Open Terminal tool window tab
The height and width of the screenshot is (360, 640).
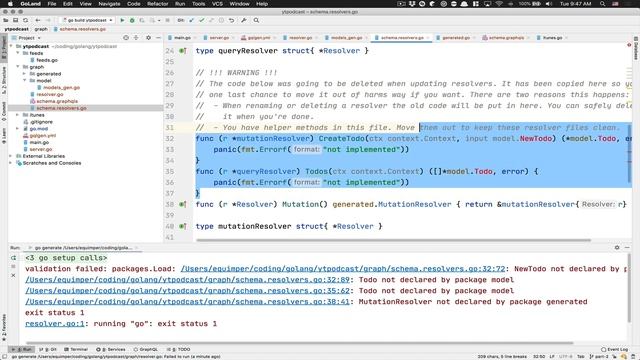coord(76,349)
